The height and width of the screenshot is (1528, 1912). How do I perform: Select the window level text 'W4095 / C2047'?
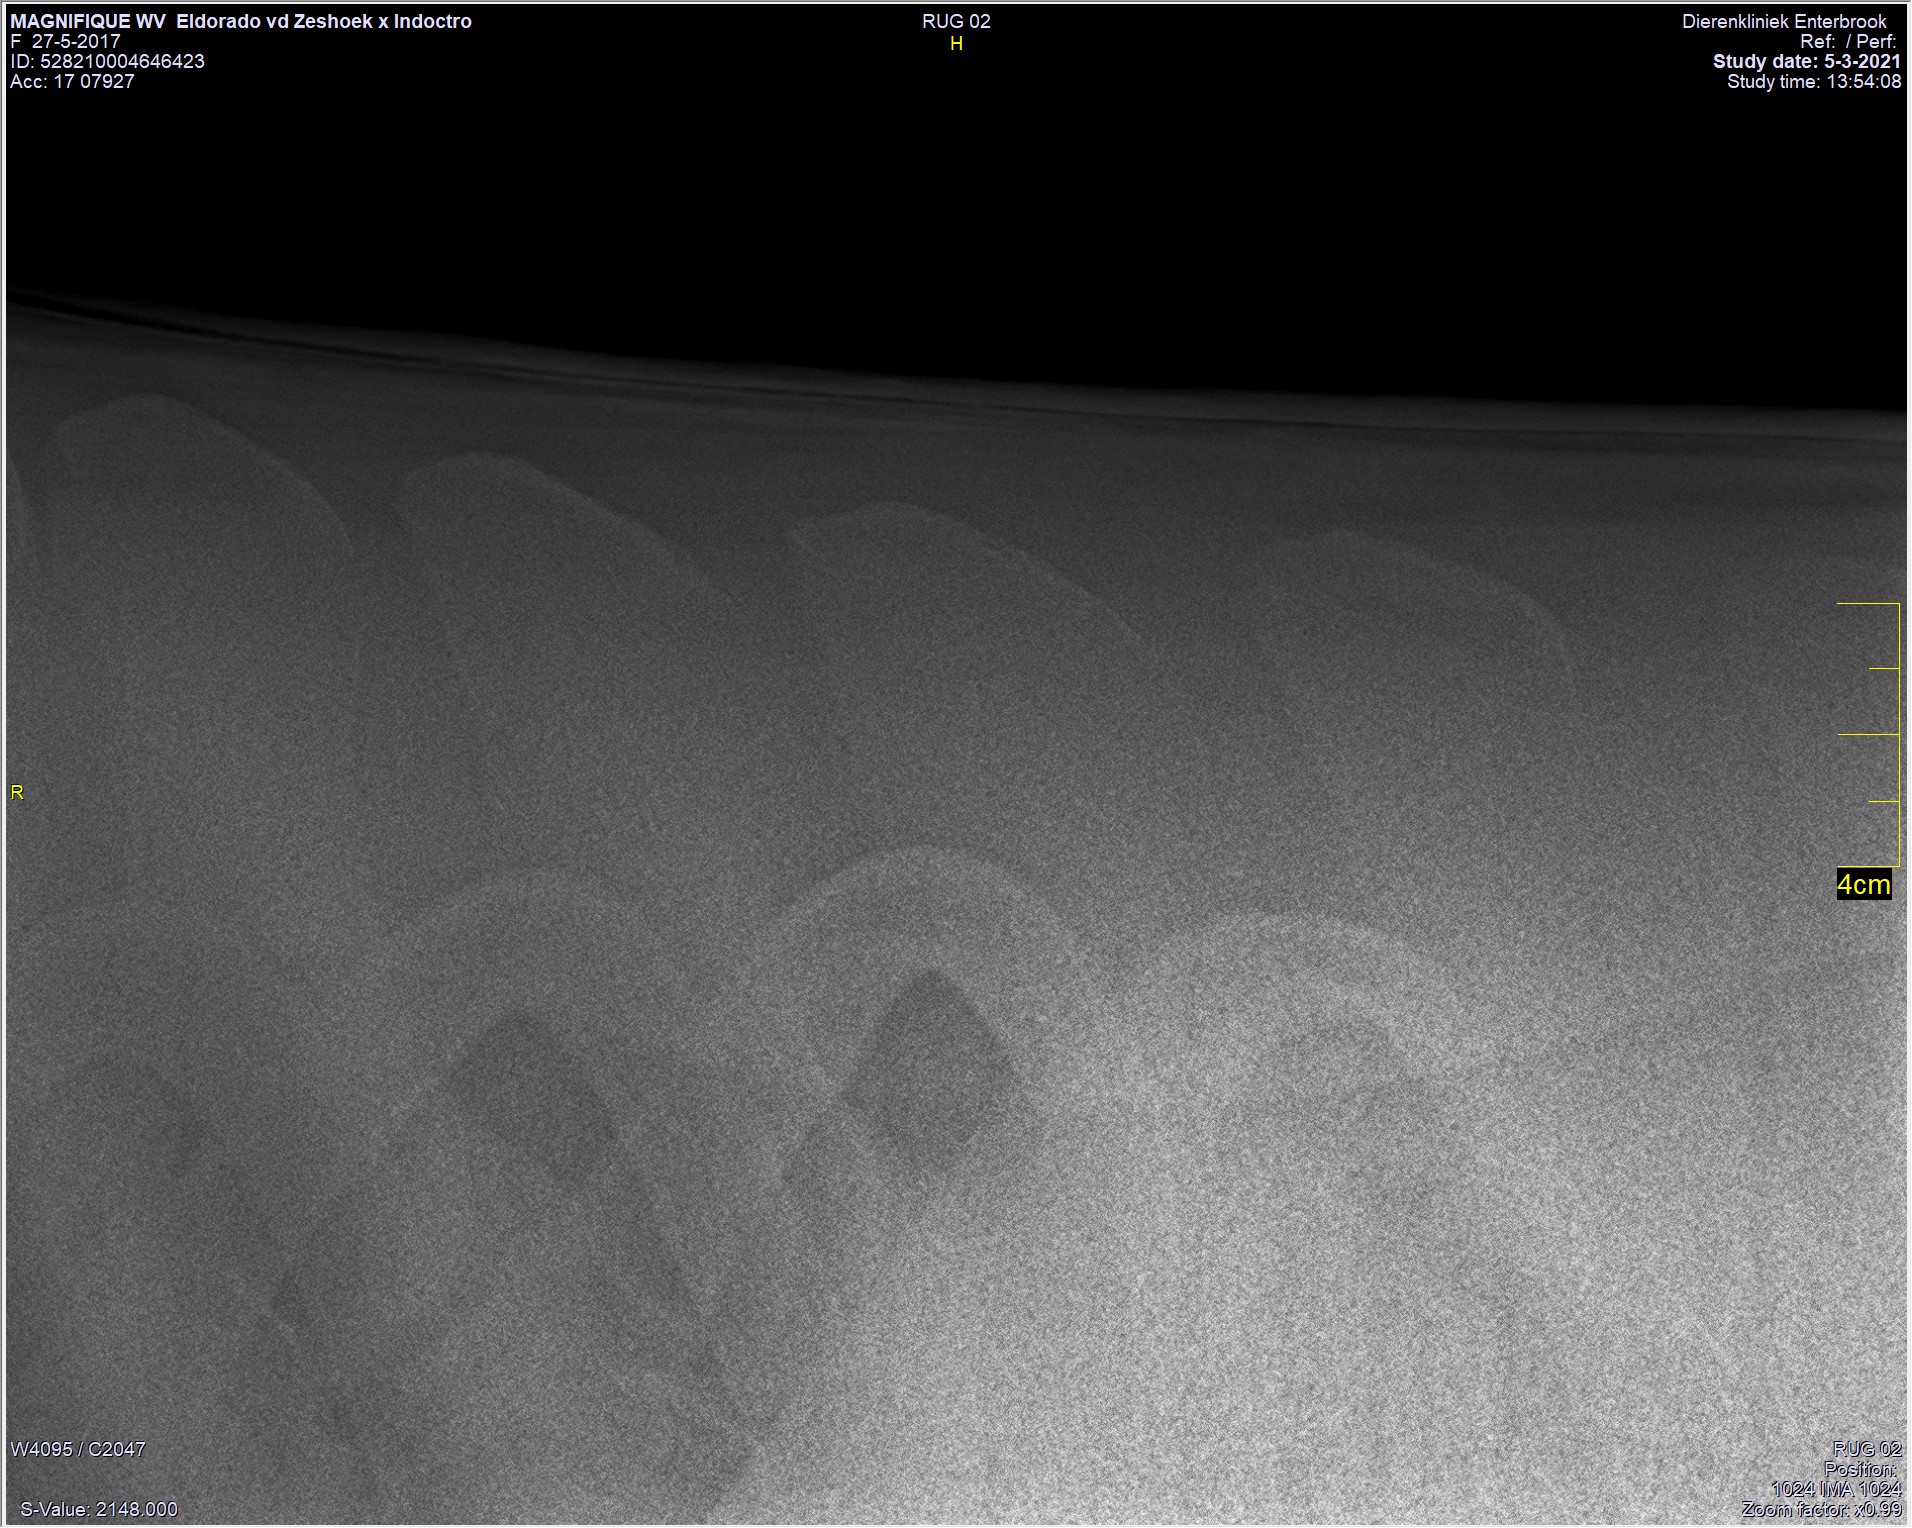[78, 1449]
